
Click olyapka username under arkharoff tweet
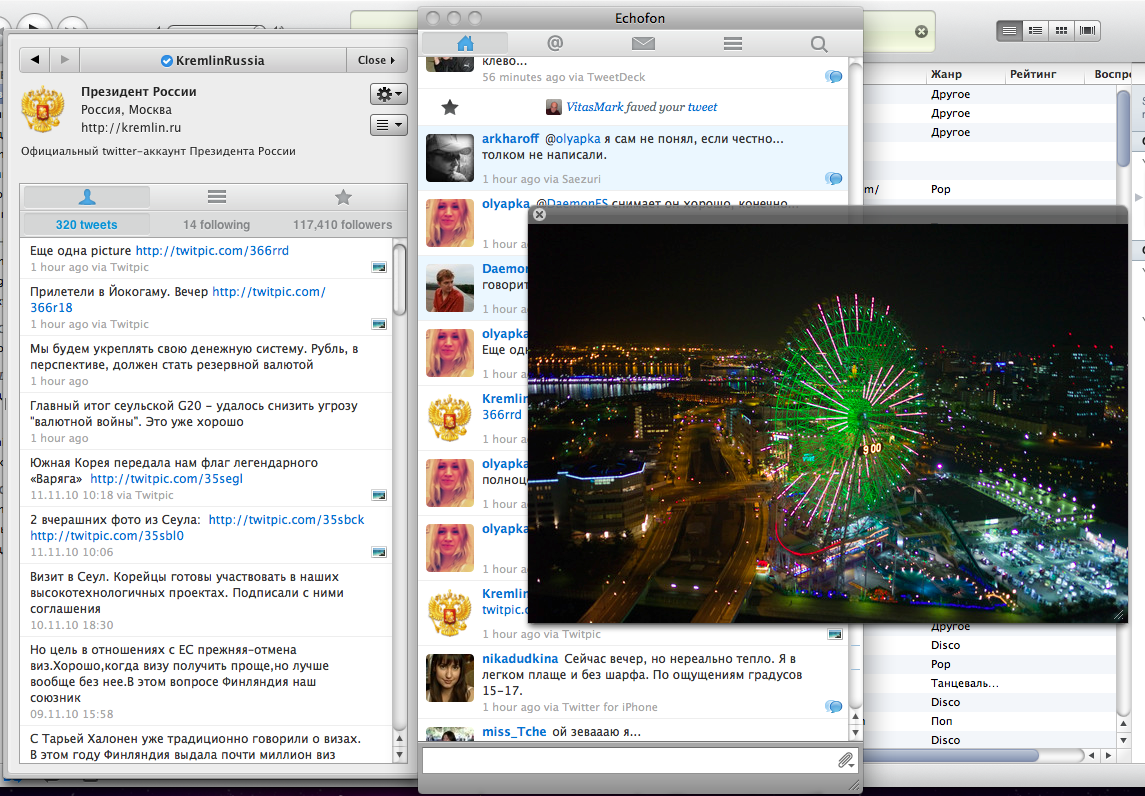point(505,204)
